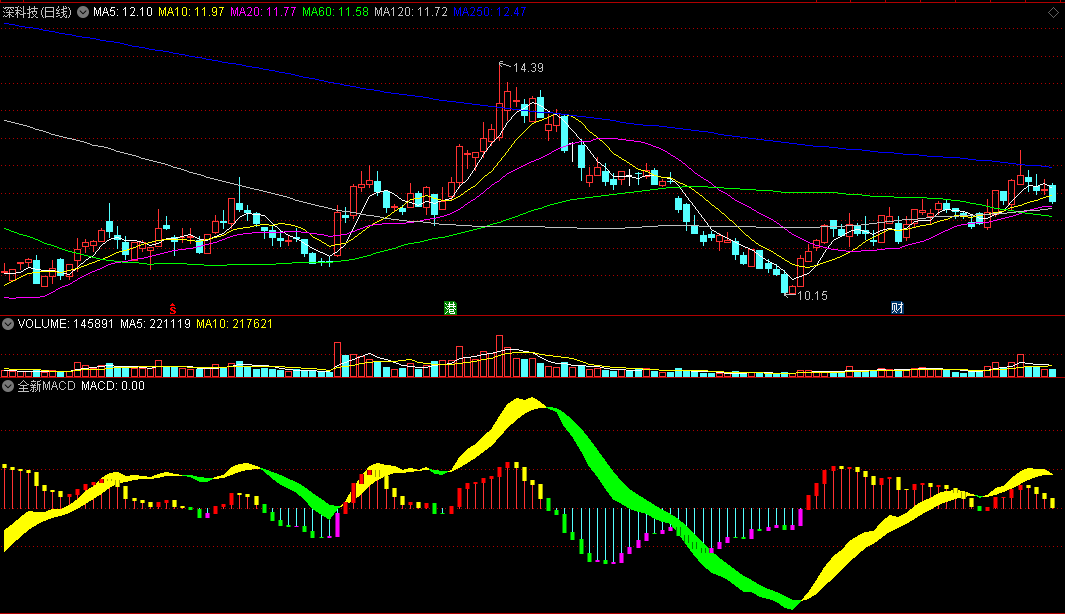Click the MA20: 11.77 label
This screenshot has height=614, width=1065.
263,12
